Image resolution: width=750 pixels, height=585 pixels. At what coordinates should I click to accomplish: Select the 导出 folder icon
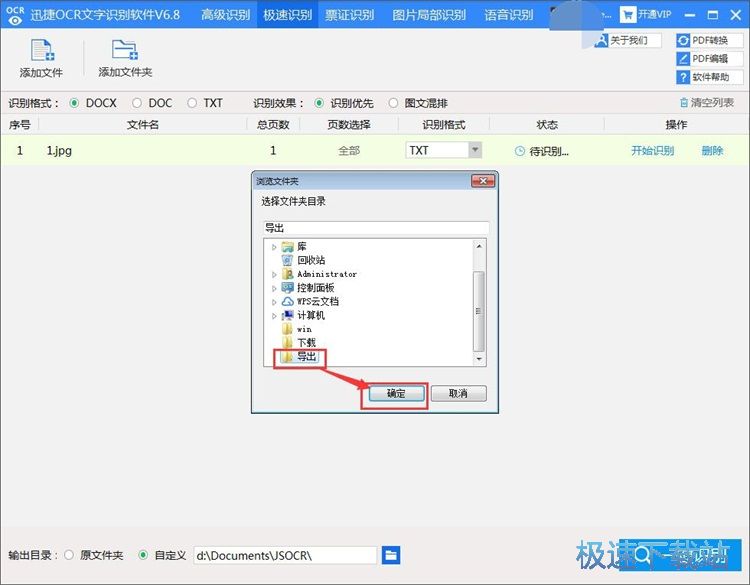pos(287,357)
